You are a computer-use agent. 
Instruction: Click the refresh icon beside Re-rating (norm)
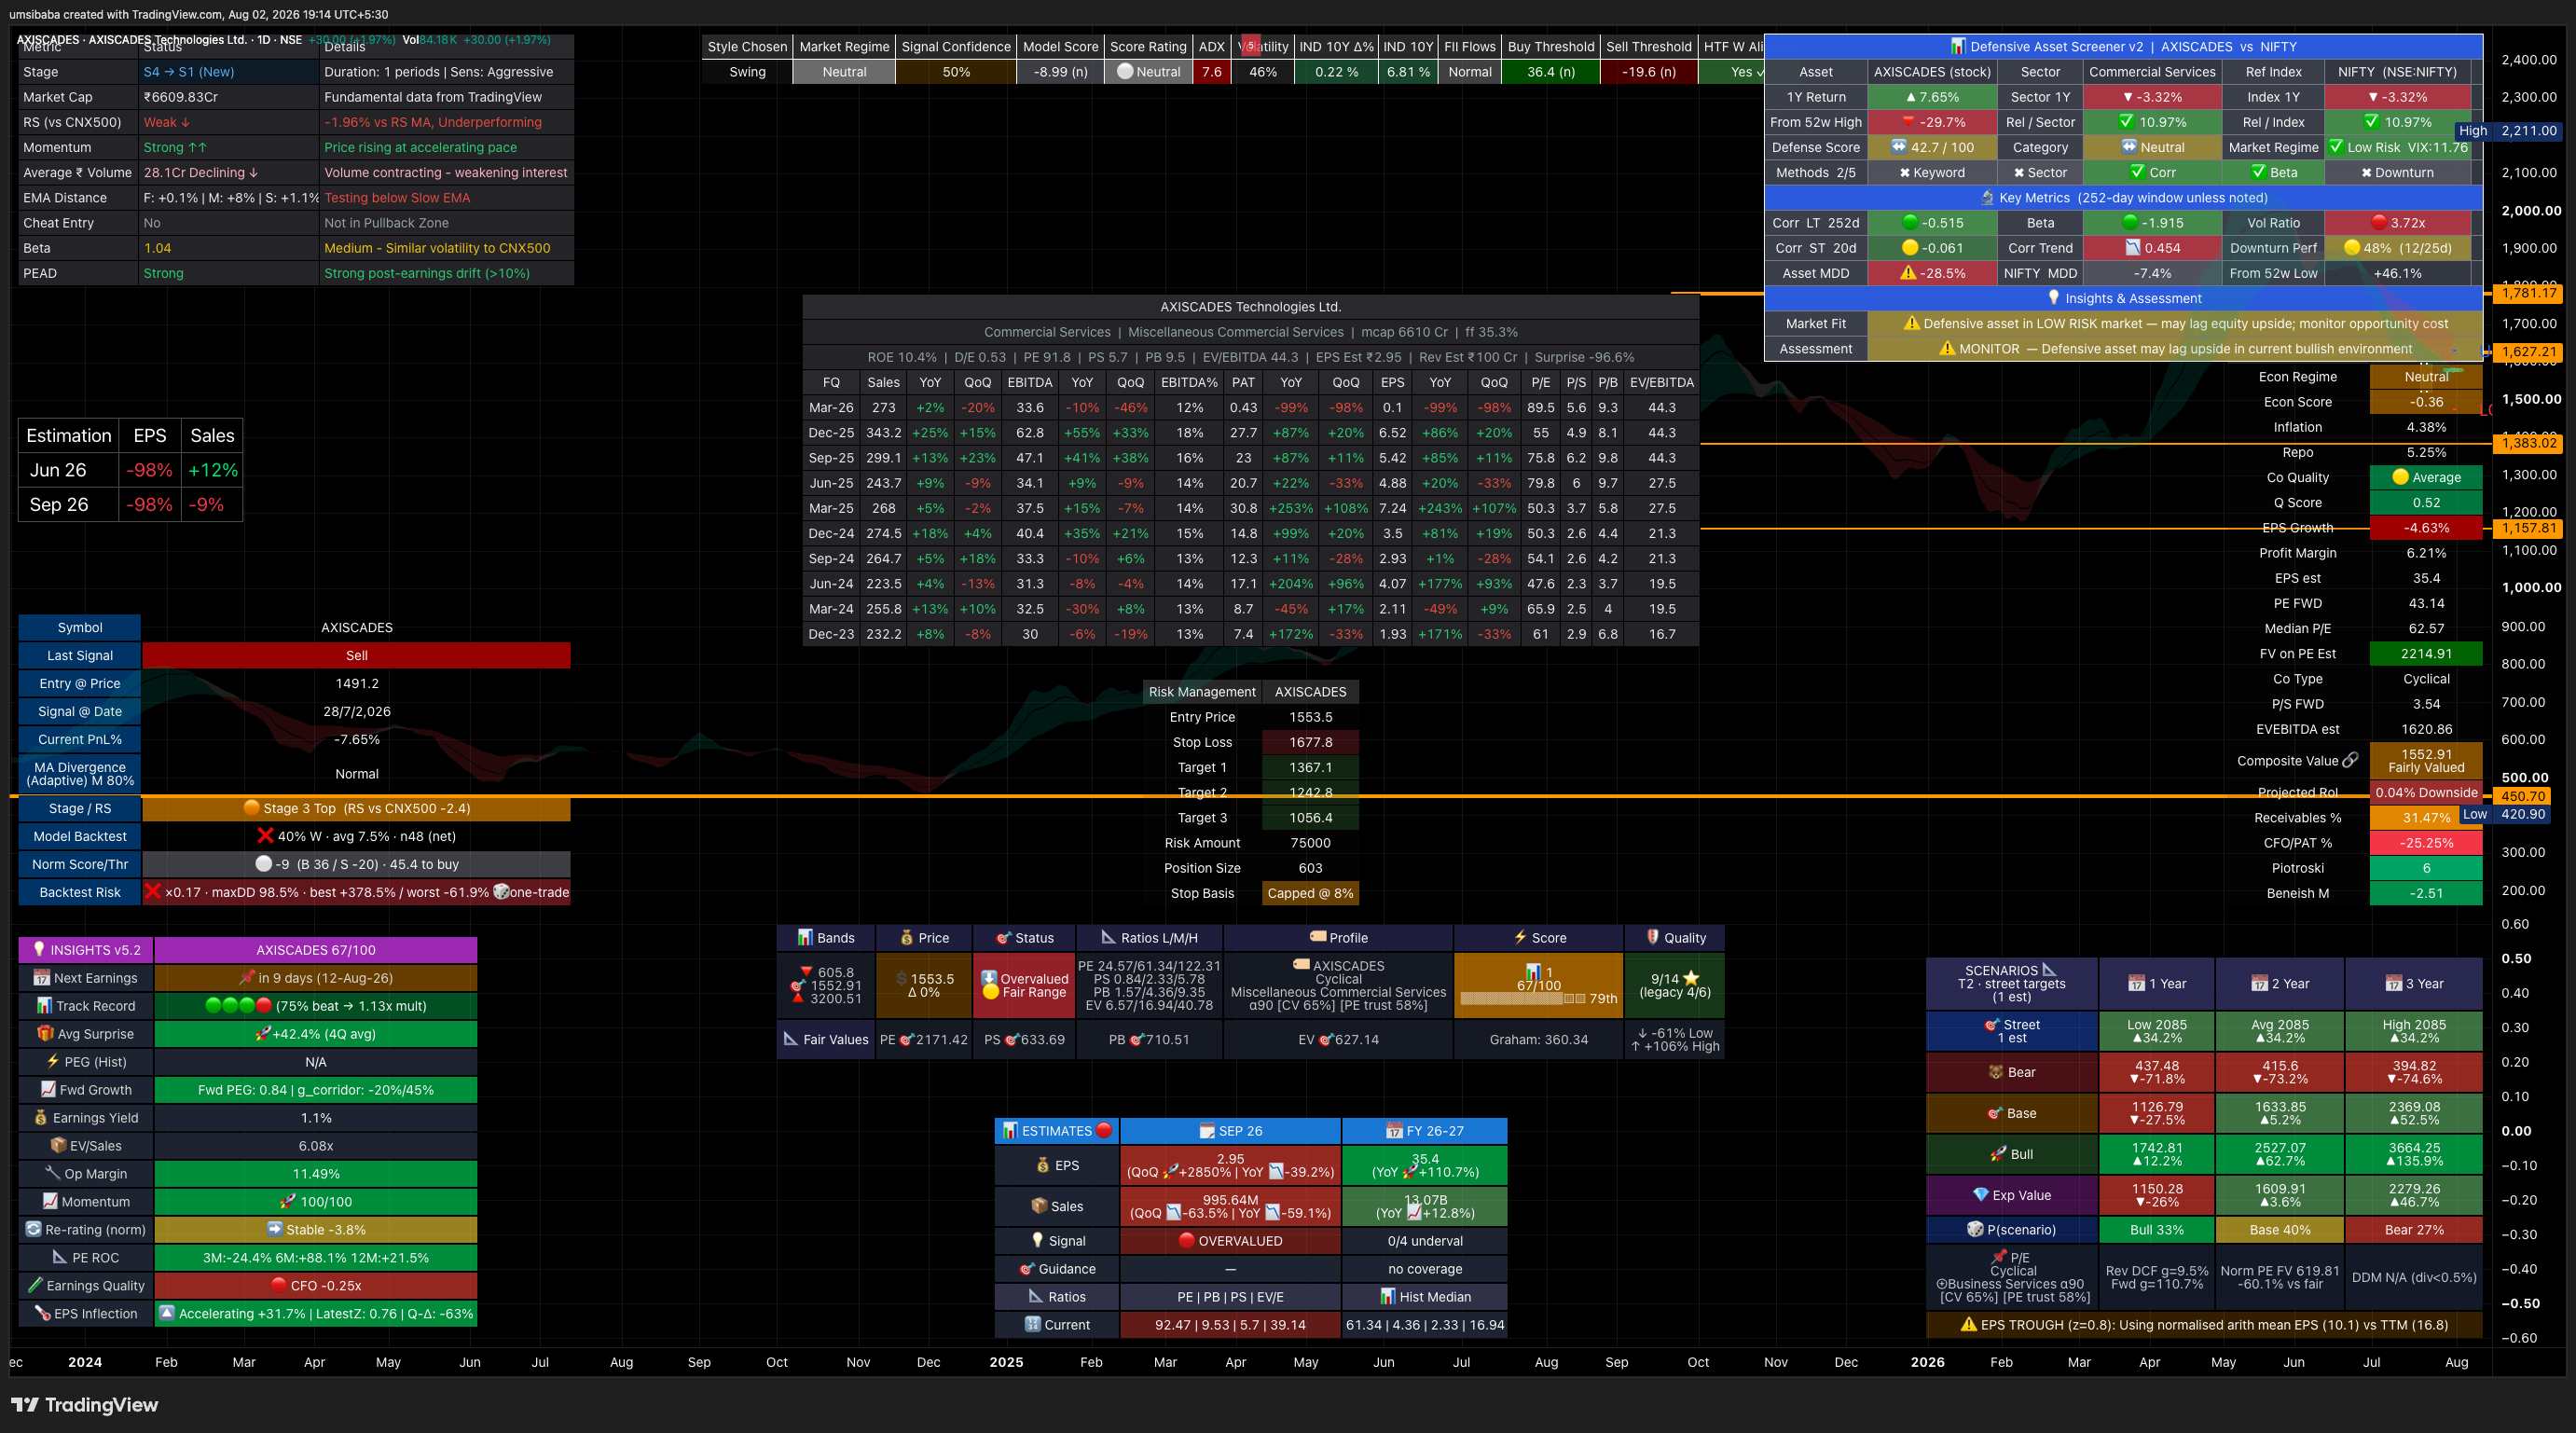[33, 1230]
